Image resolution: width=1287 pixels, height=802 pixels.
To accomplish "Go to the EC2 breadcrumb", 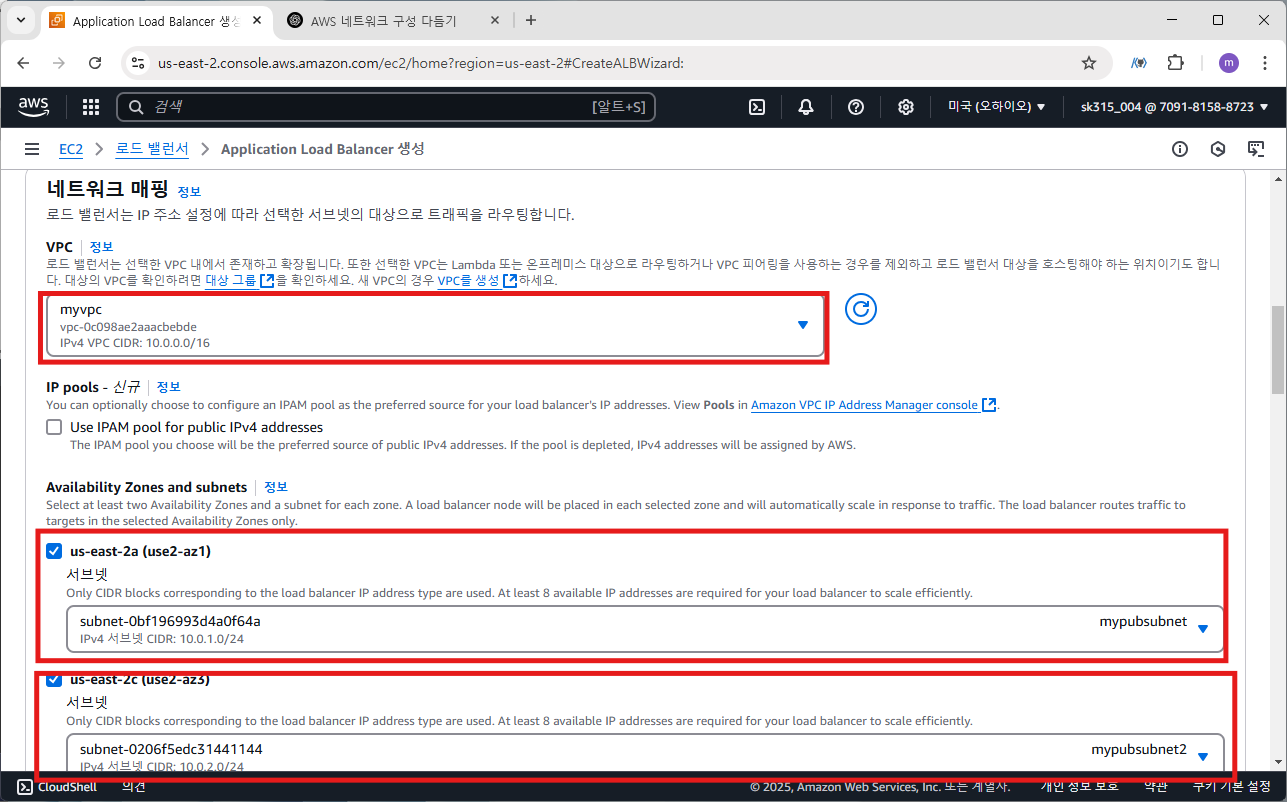I will pyautogui.click(x=71, y=149).
